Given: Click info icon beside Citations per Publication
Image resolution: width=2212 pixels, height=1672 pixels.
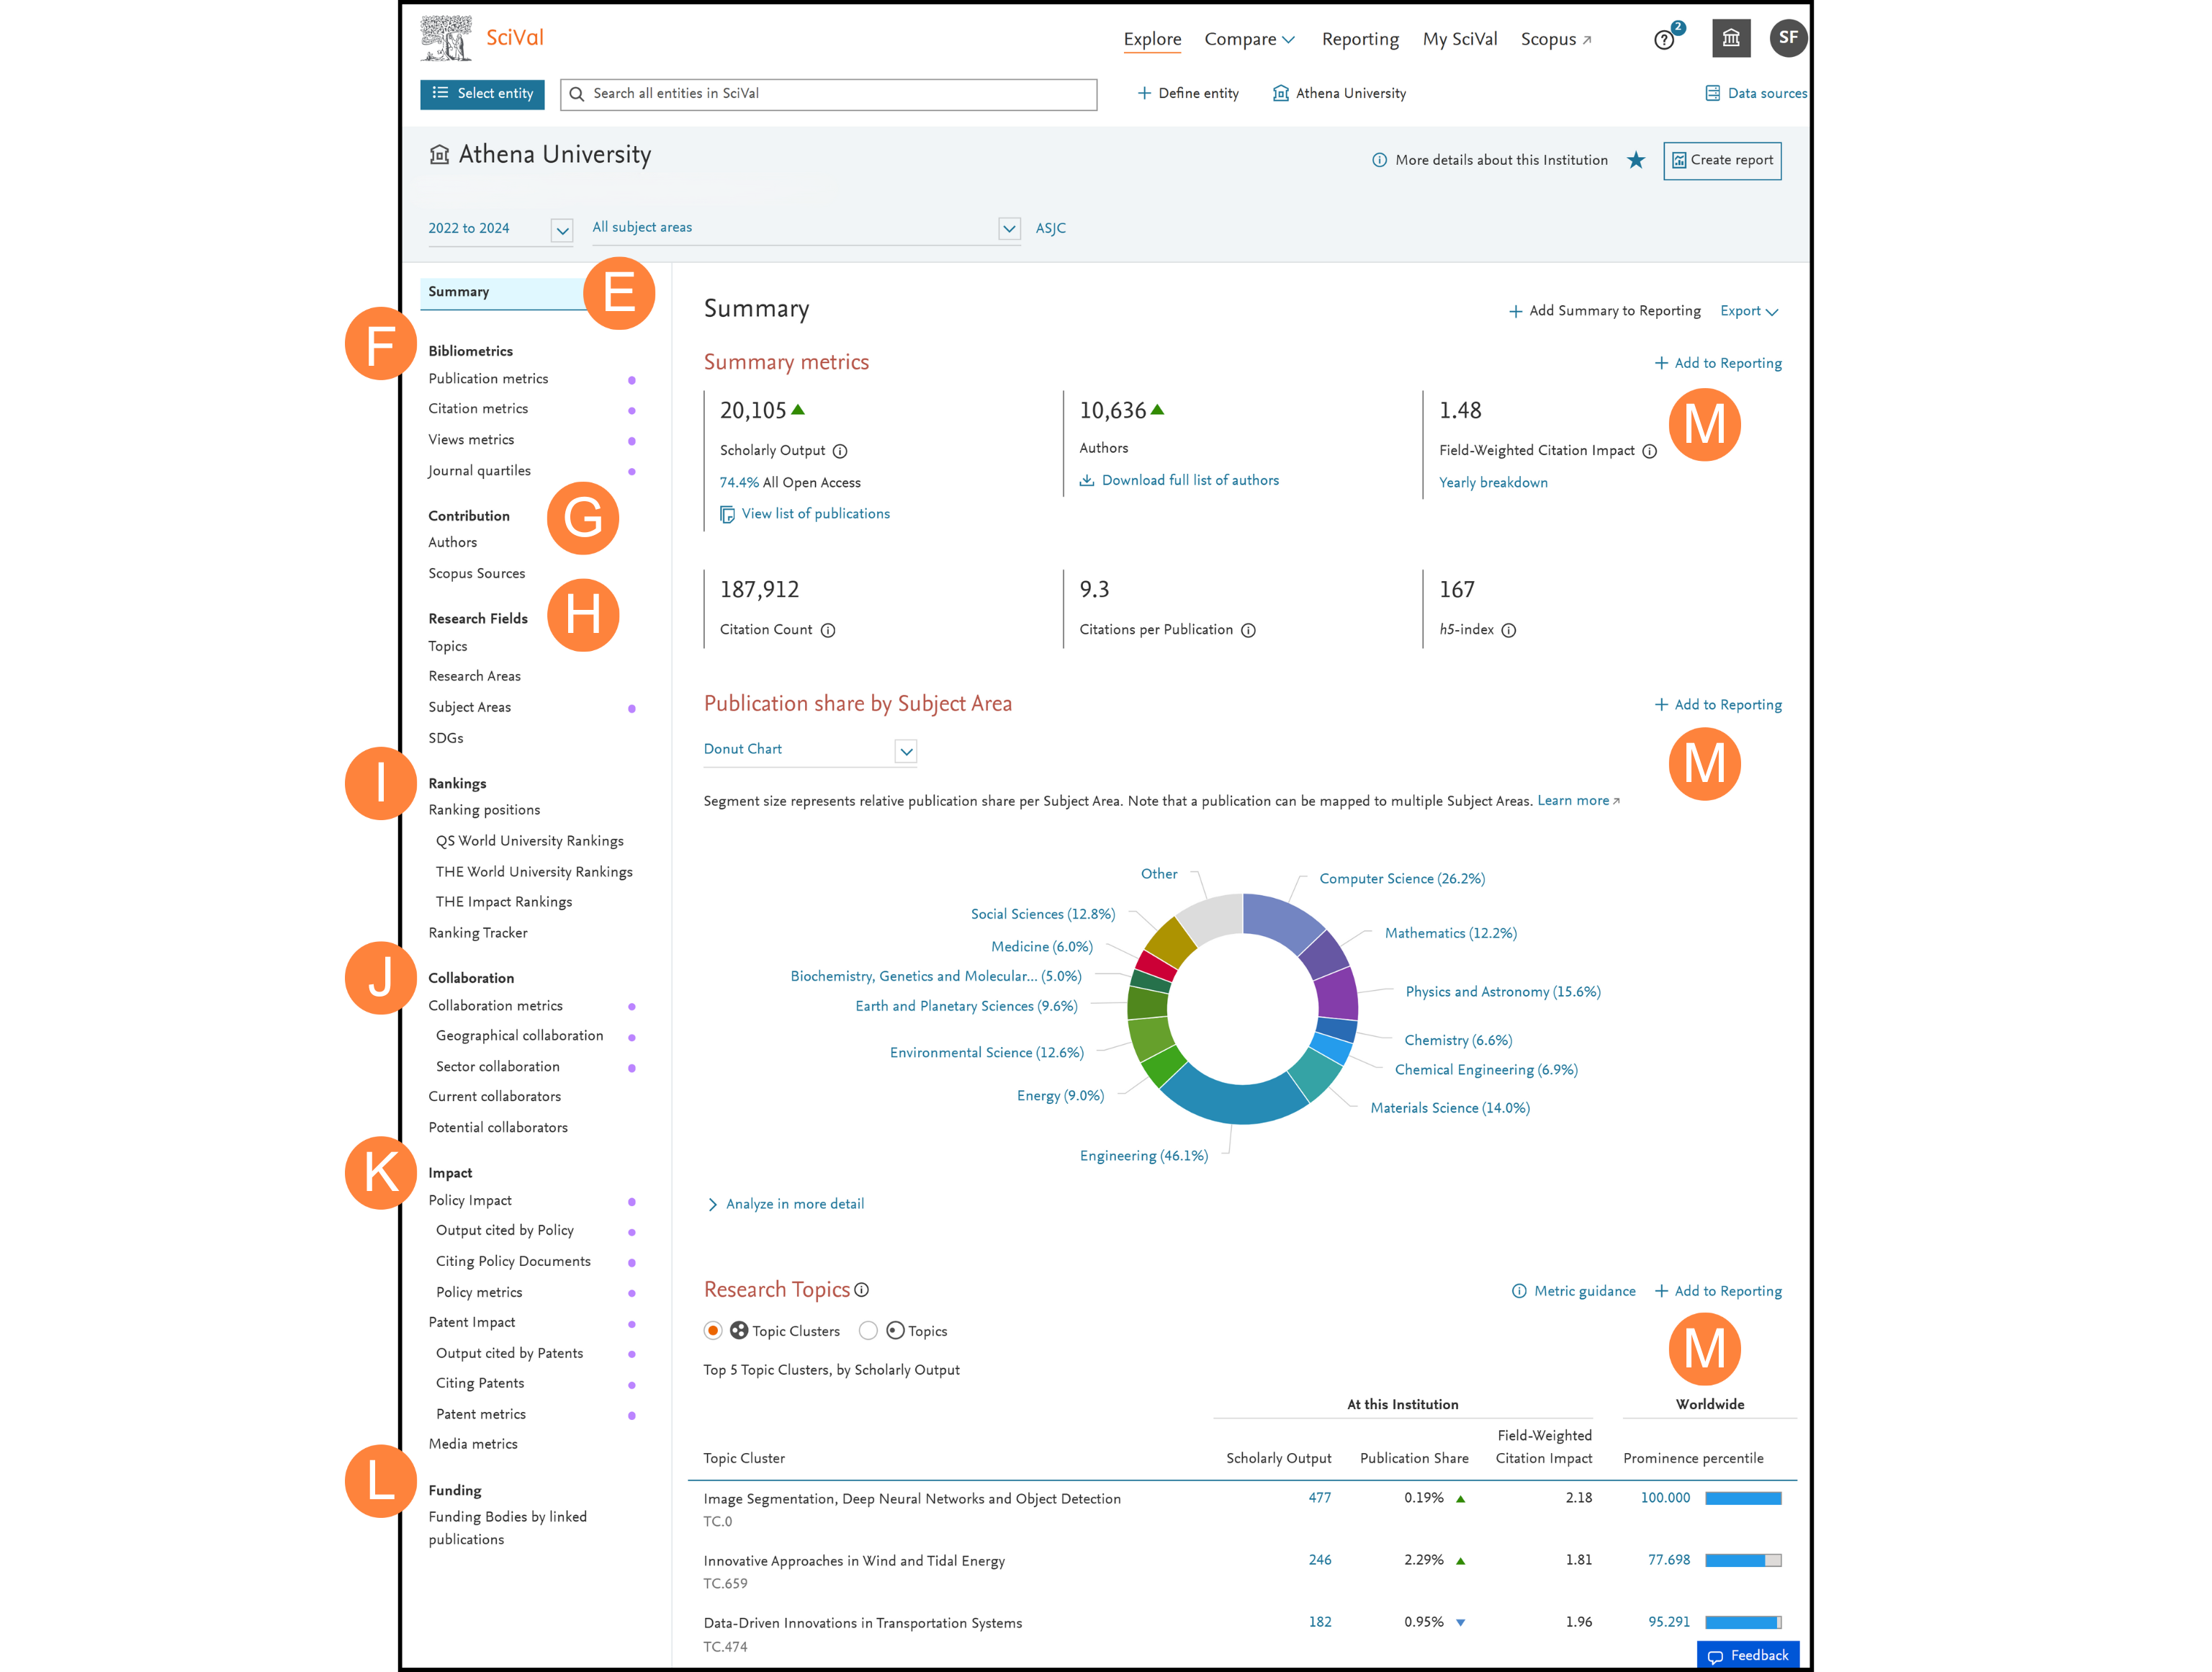Looking at the screenshot, I should coord(1248,630).
